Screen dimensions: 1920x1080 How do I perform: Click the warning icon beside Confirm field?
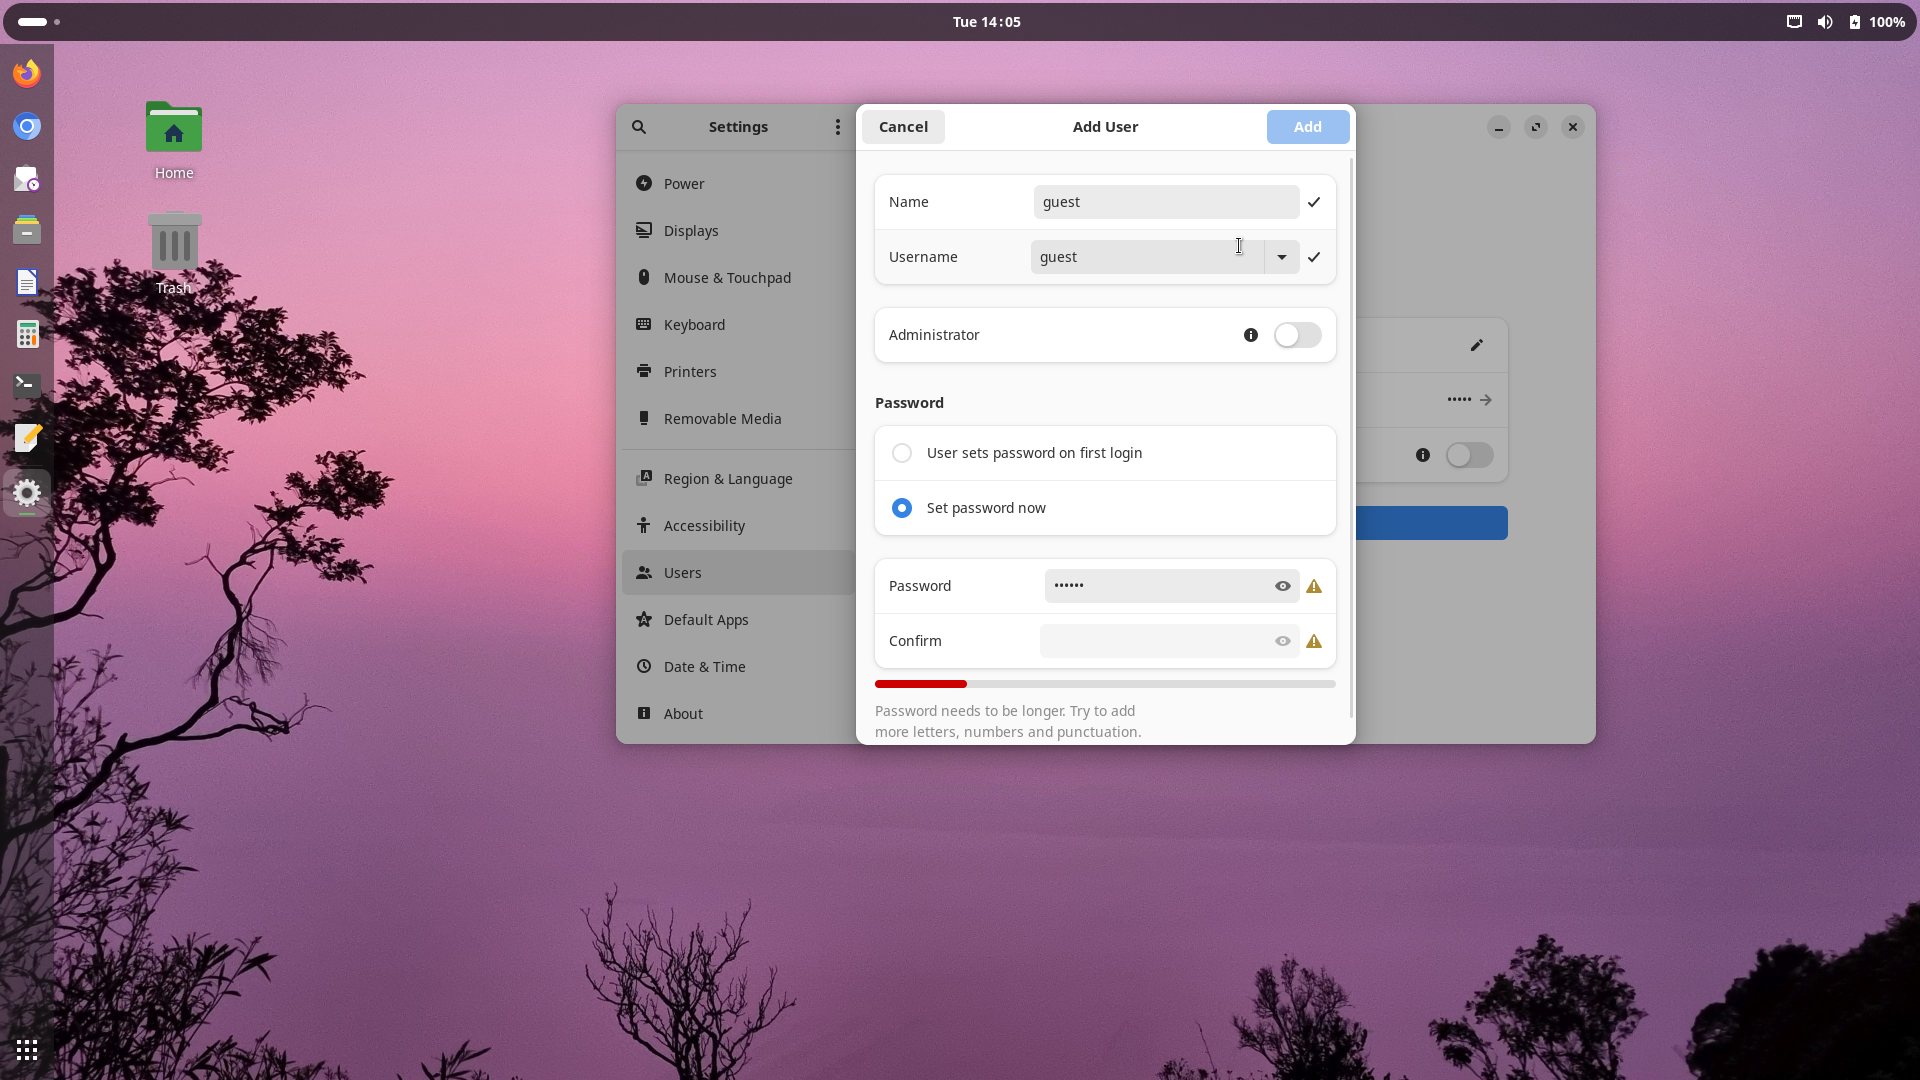coord(1314,641)
